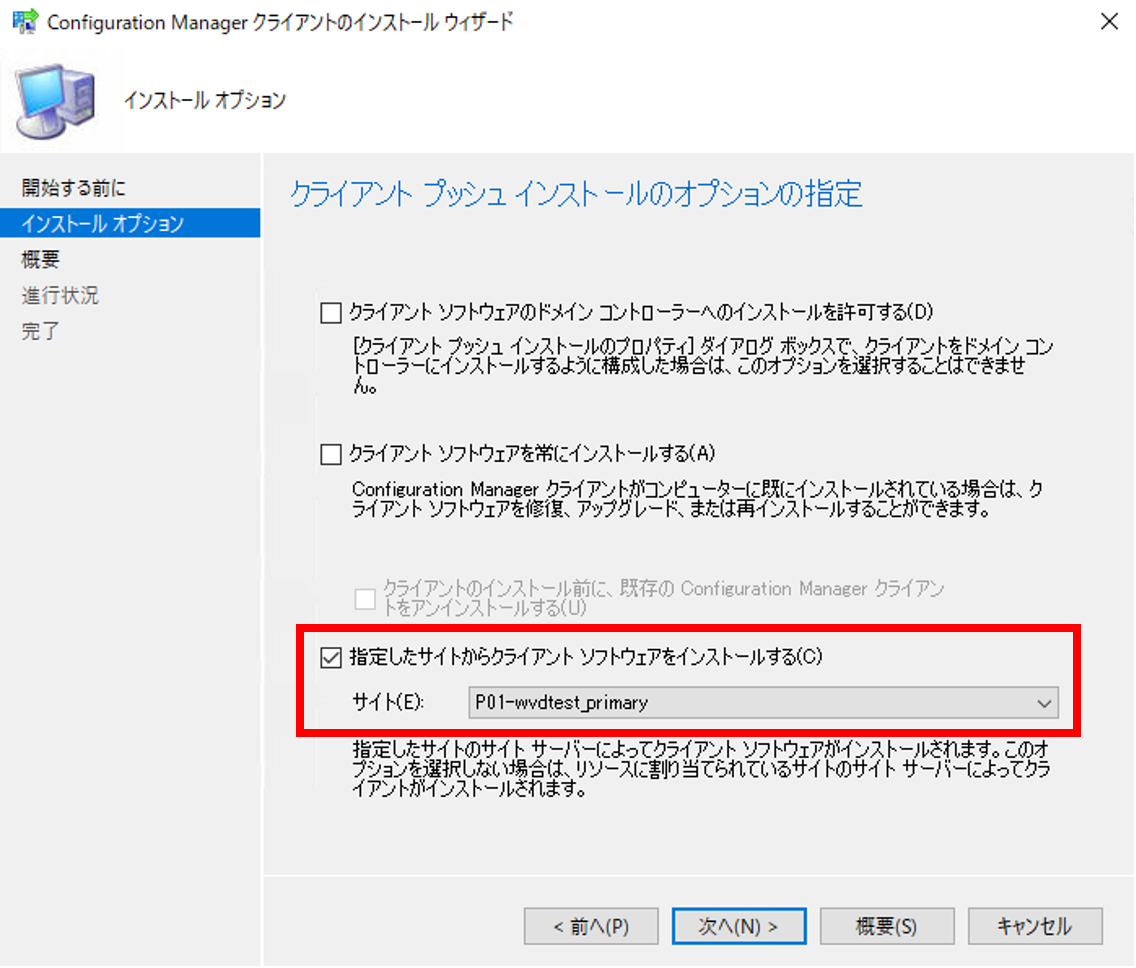The height and width of the screenshot is (968, 1136).
Task: Click the window title Configuration Manager クライアントのインストール ウィザード
Action: (280, 22)
